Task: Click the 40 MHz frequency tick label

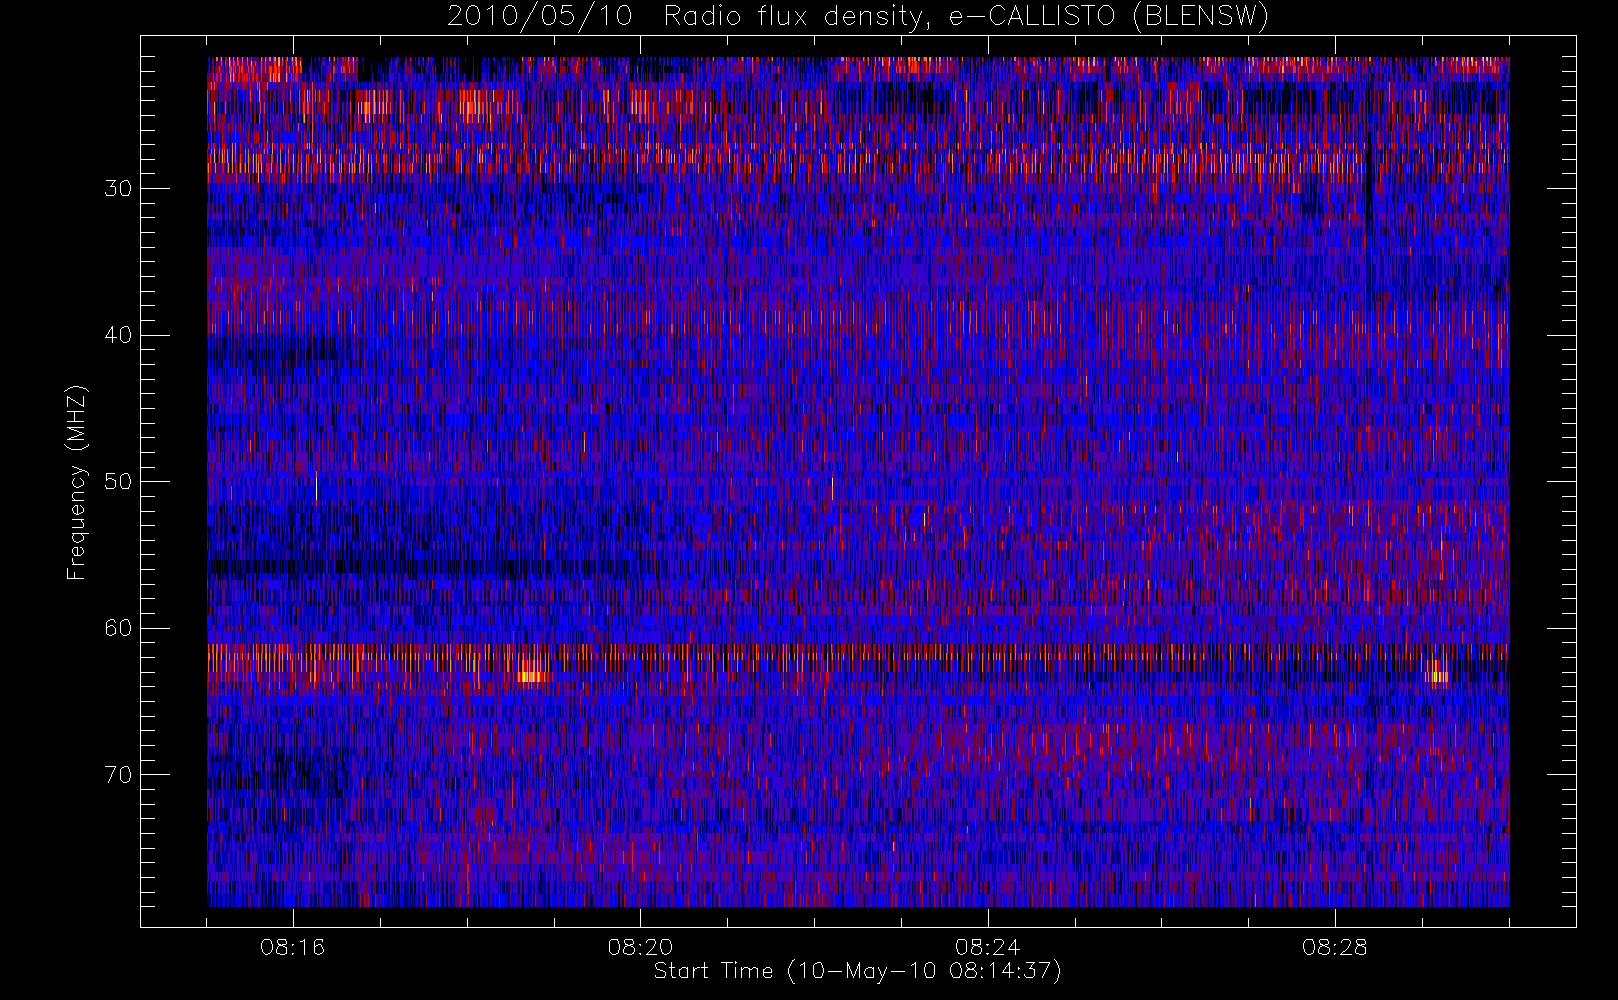Action: pos(118,335)
